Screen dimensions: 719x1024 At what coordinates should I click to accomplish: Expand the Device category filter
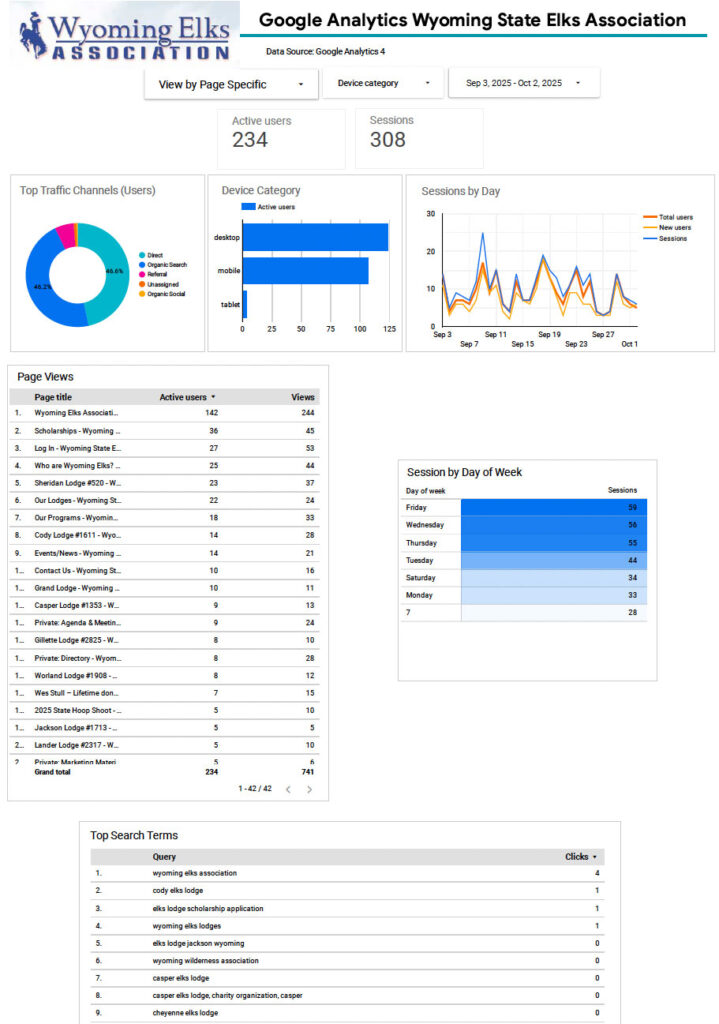pos(383,83)
